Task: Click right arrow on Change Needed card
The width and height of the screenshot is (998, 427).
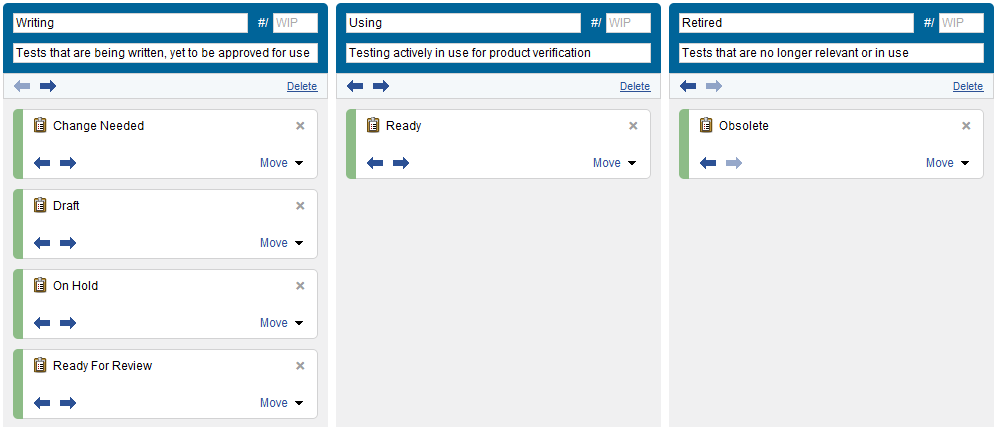Action: (67, 163)
